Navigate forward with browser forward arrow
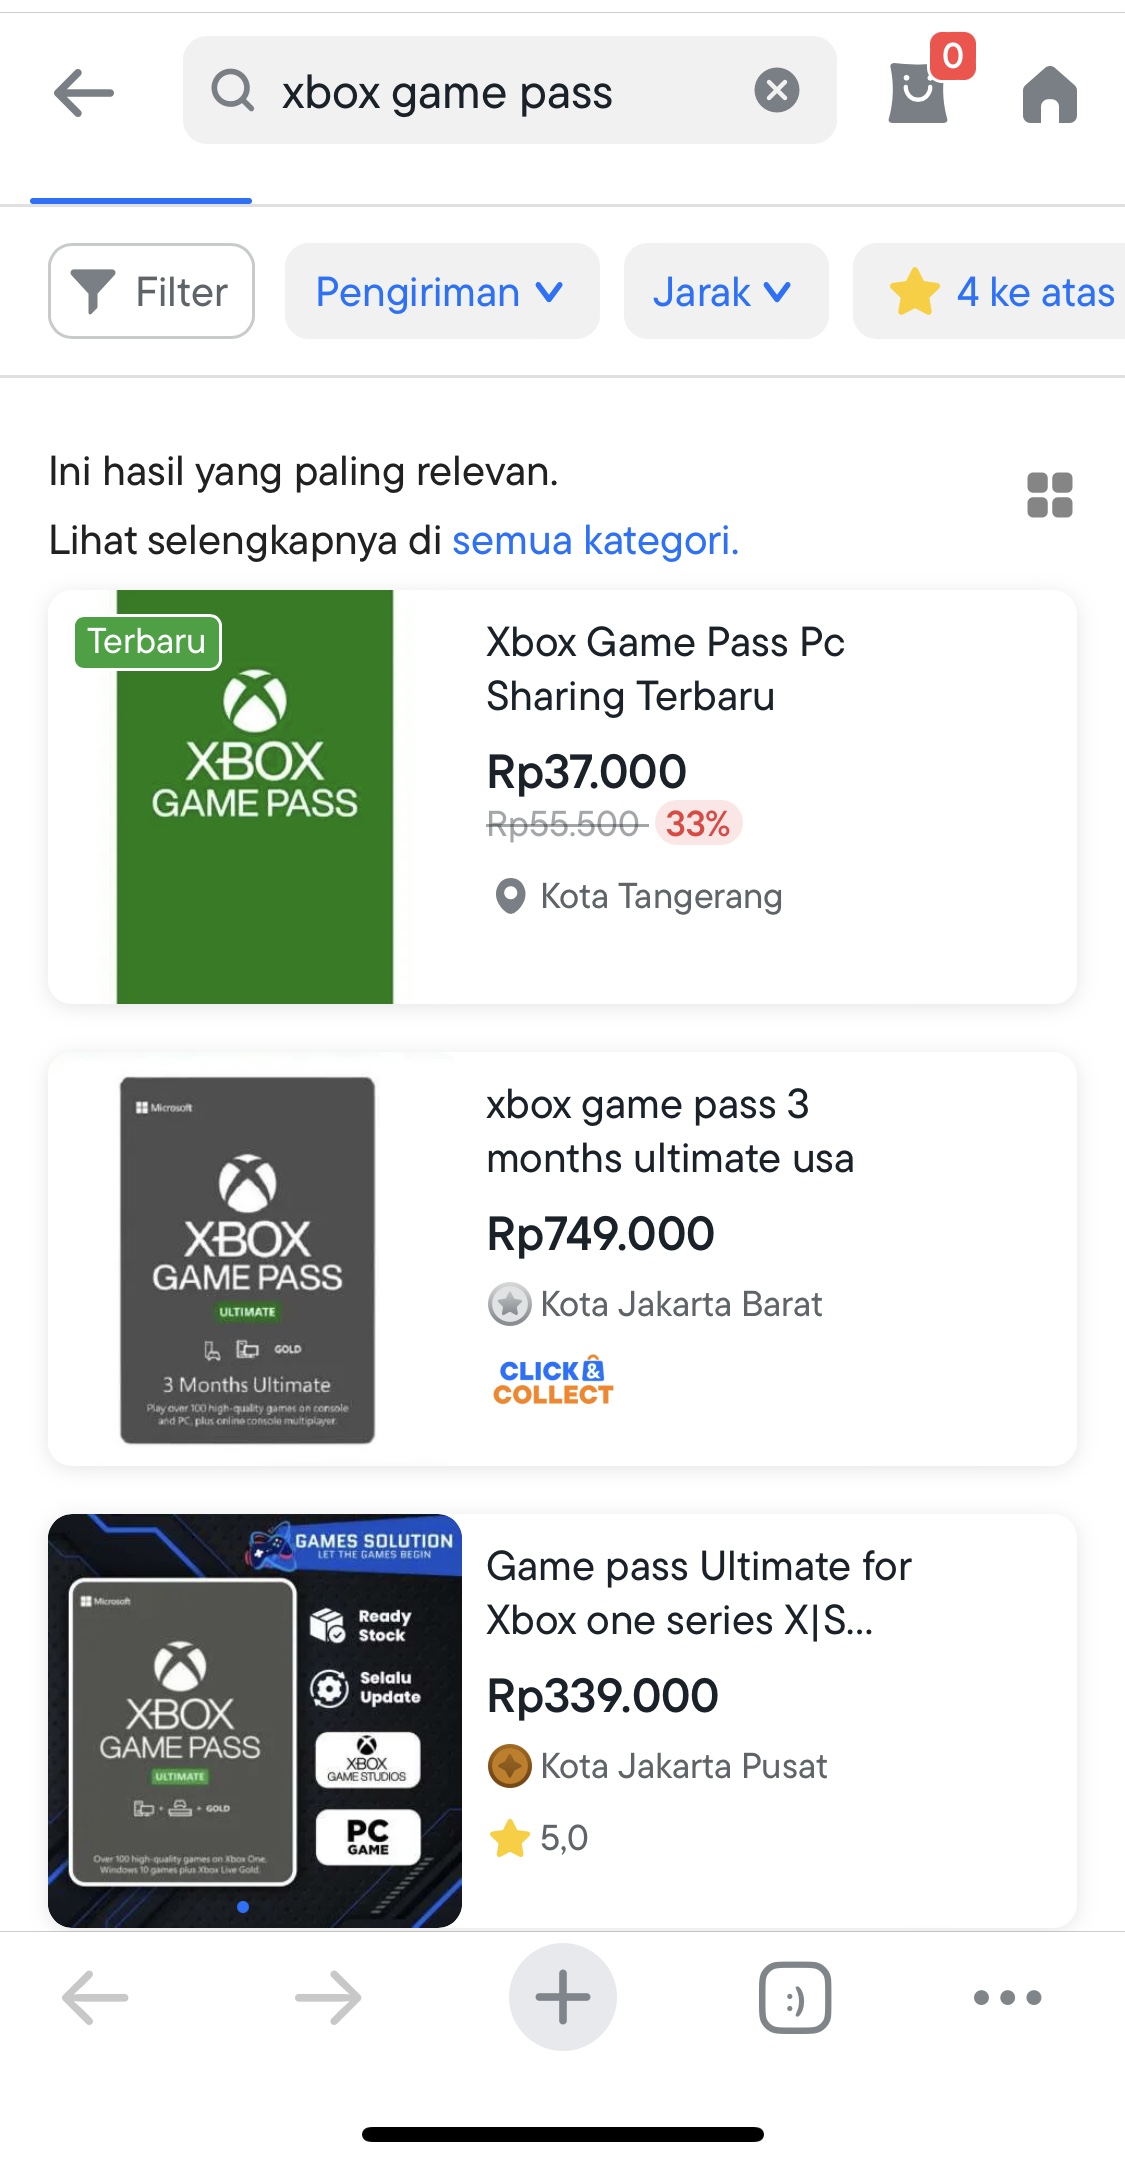1125x2166 pixels. tap(328, 1998)
